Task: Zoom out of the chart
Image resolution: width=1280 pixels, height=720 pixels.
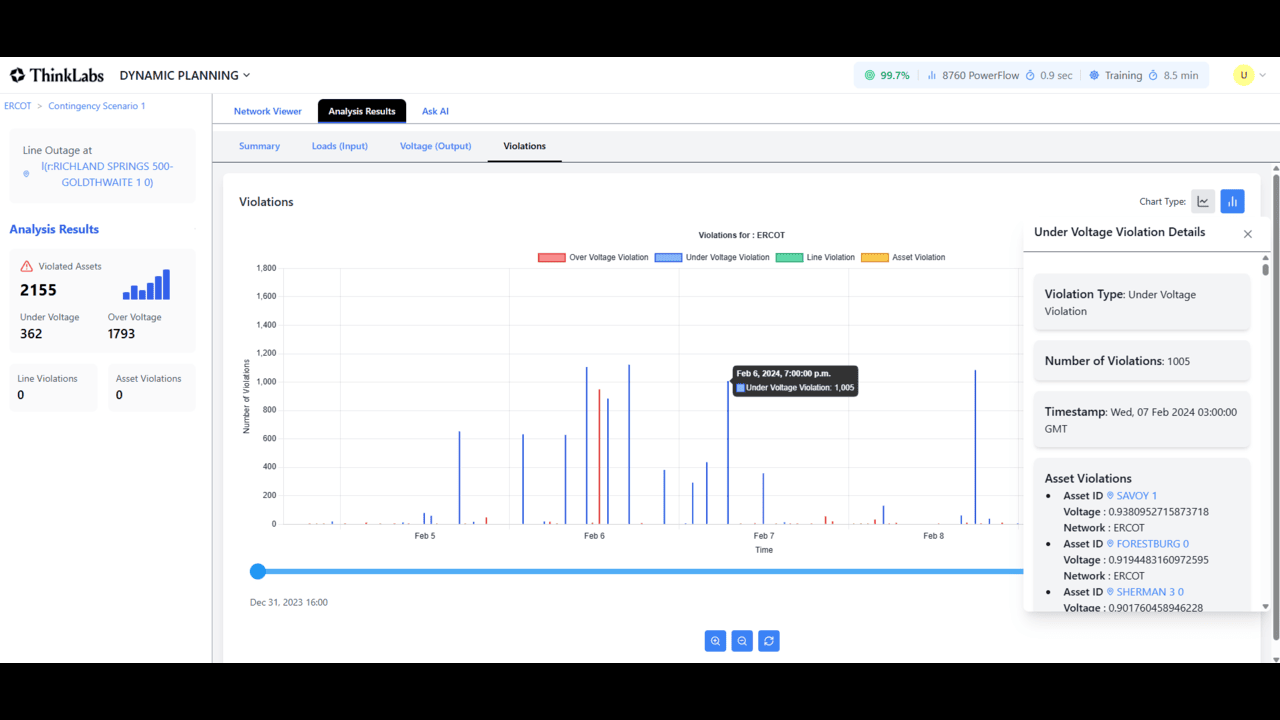Action: point(742,641)
